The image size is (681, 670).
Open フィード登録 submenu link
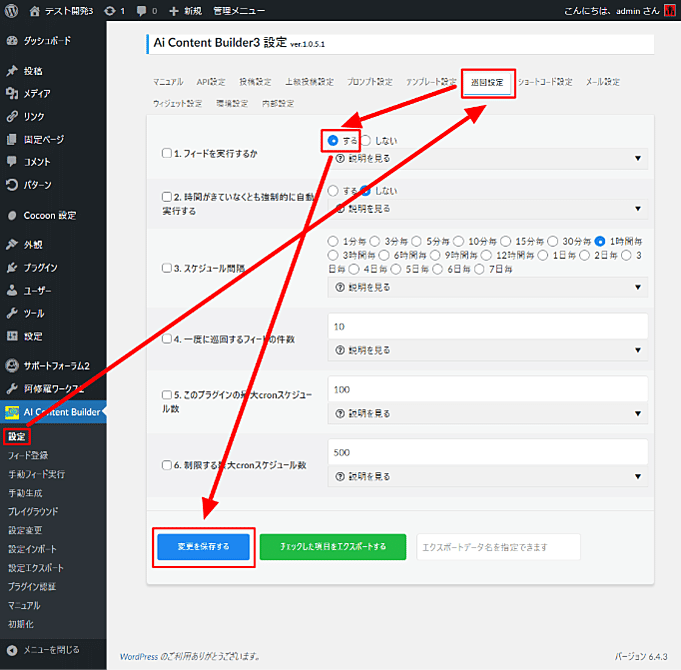point(28,455)
